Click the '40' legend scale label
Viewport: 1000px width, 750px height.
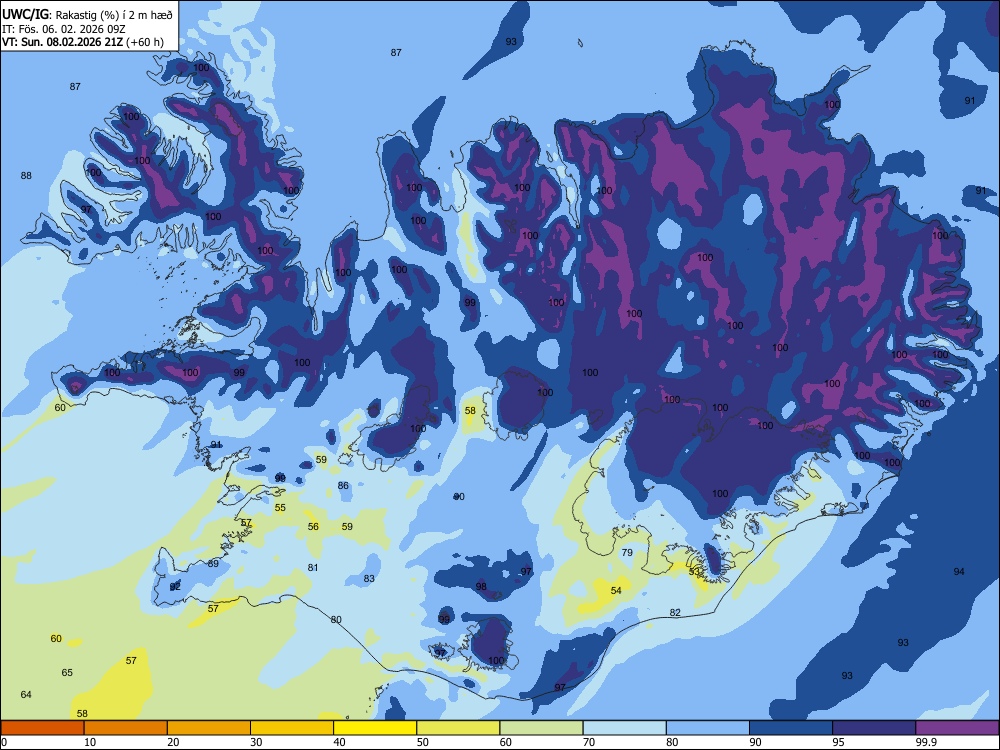pos(339,742)
